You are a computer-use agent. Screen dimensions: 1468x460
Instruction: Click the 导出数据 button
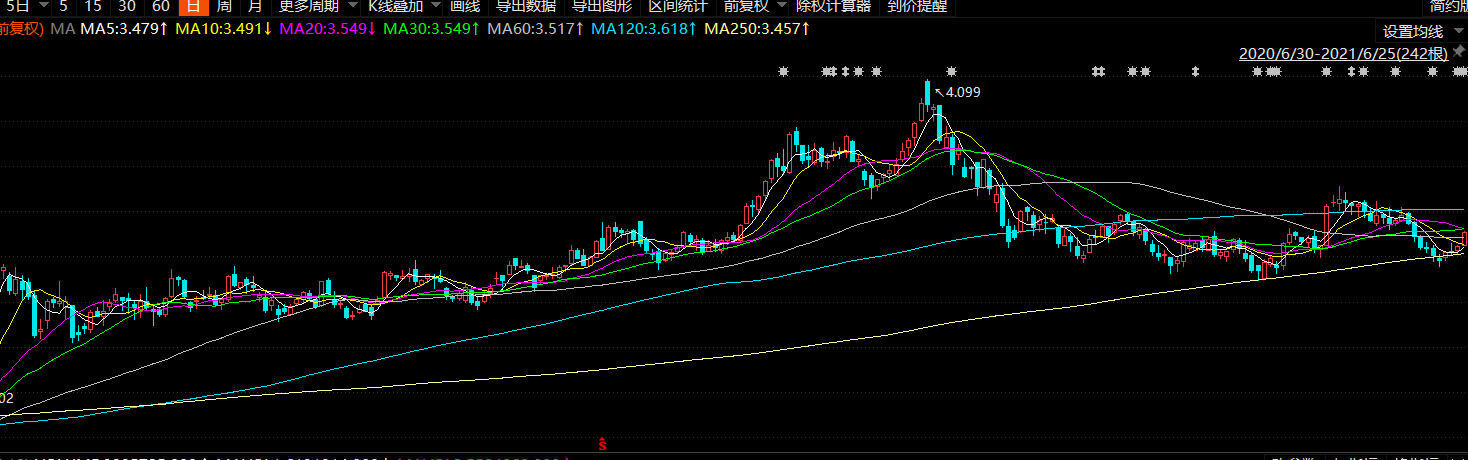tap(526, 6)
